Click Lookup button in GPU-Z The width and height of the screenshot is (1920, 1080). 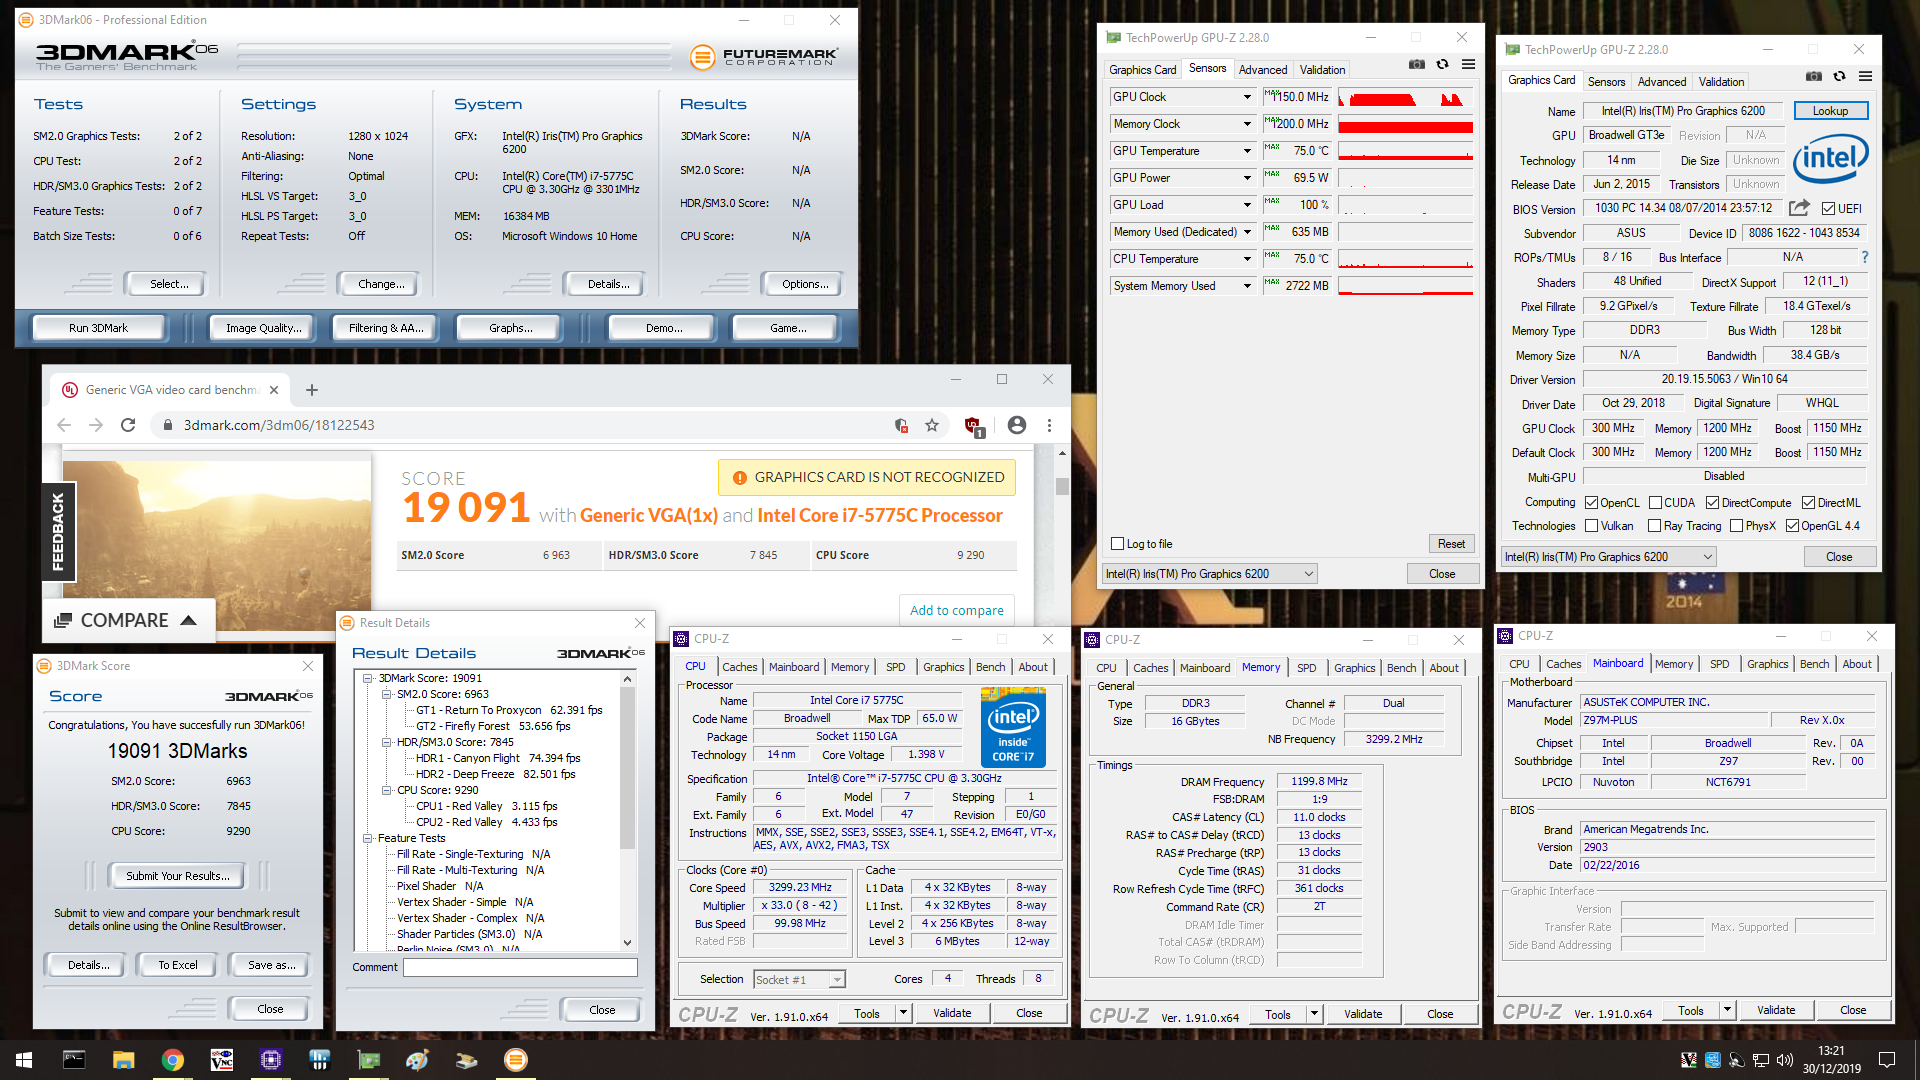pyautogui.click(x=1830, y=111)
